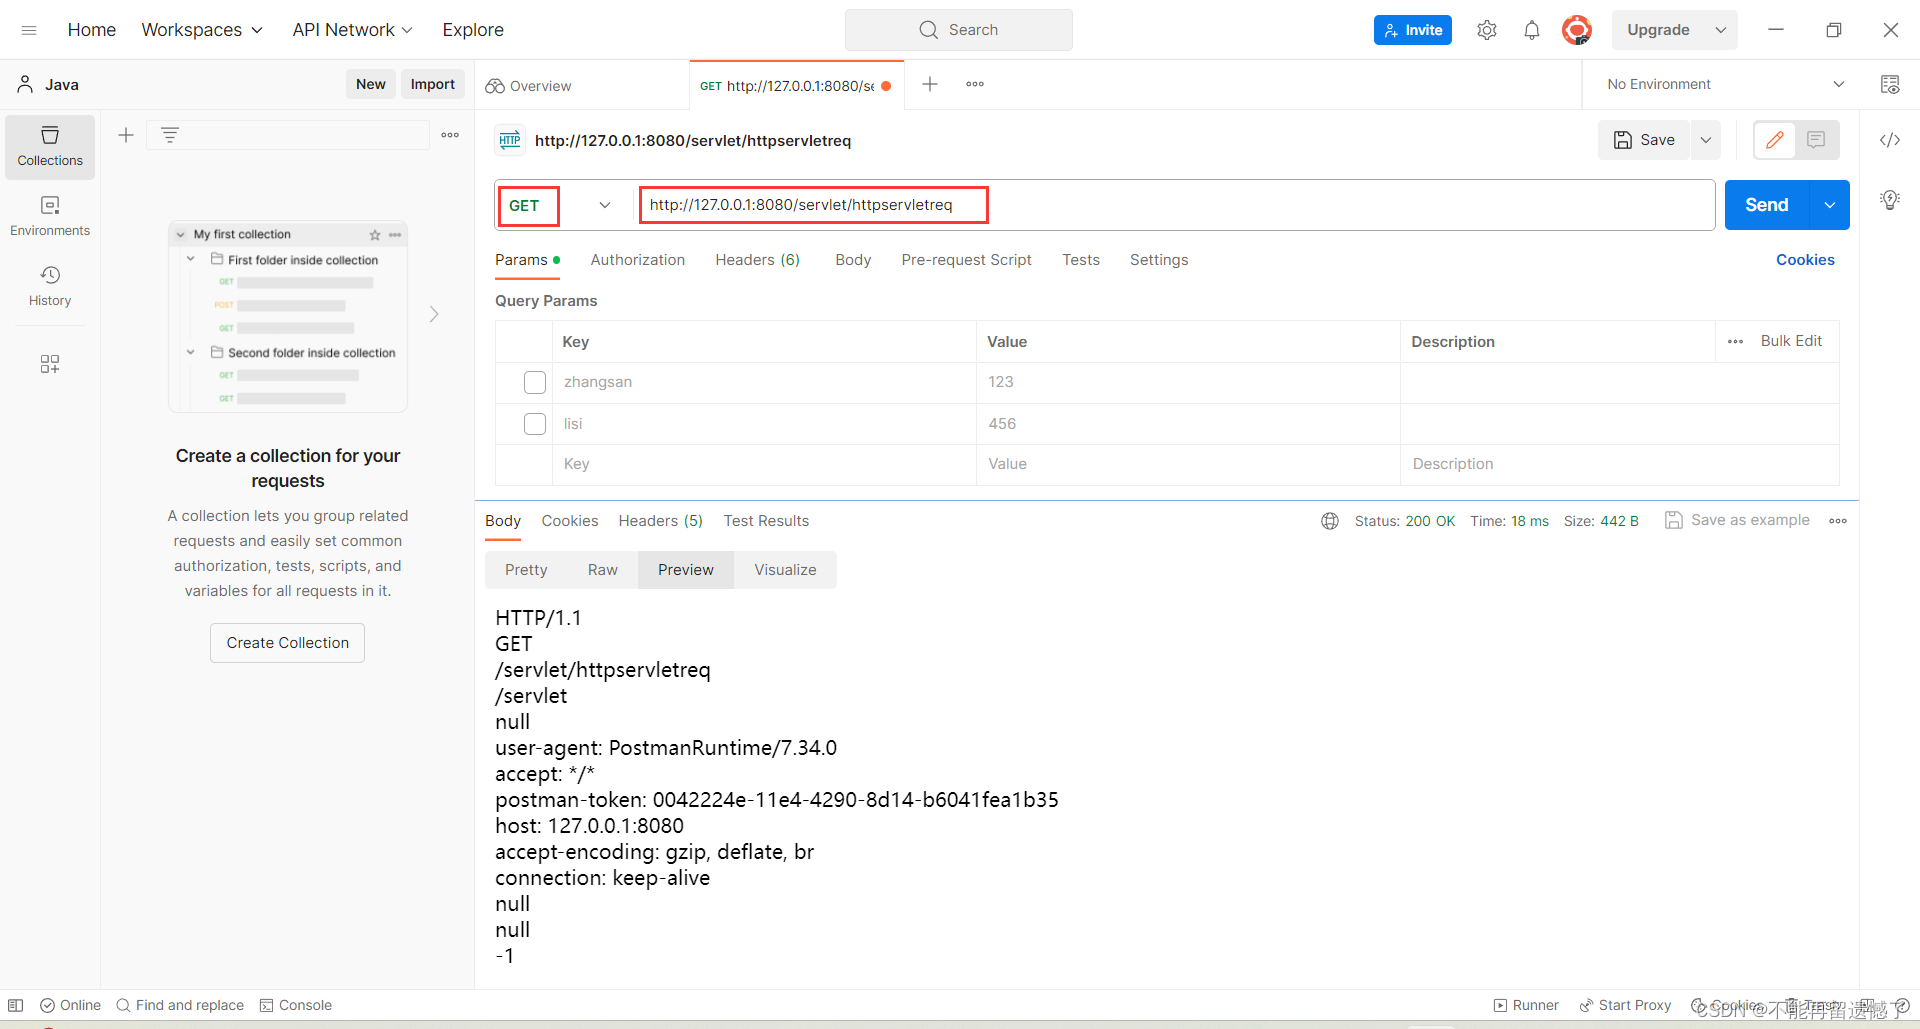Collapse the First folder inside collection

point(191,259)
